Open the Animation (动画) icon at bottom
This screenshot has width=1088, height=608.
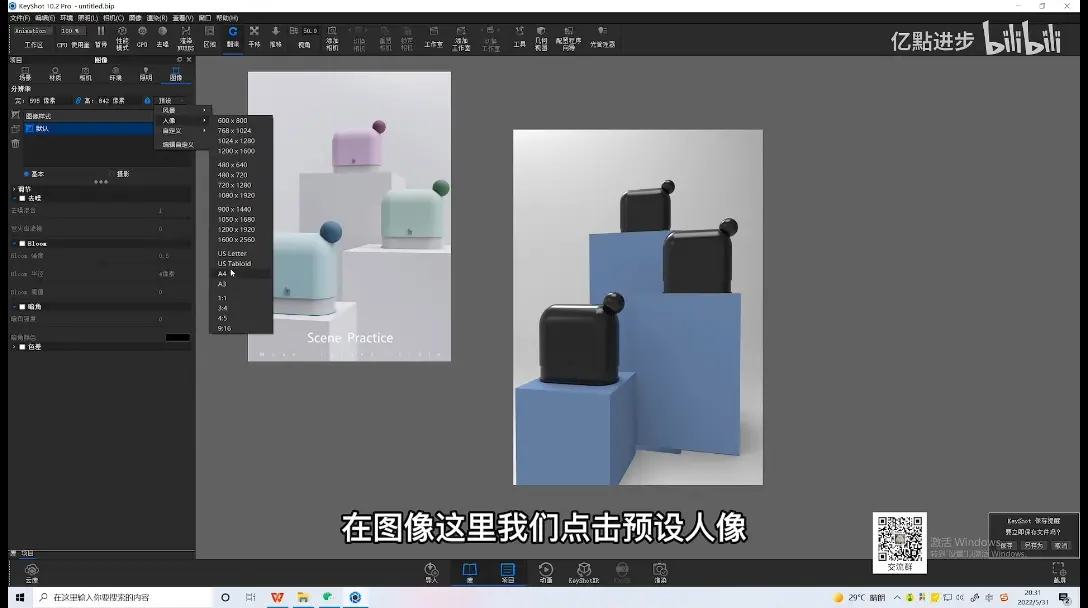pos(546,573)
